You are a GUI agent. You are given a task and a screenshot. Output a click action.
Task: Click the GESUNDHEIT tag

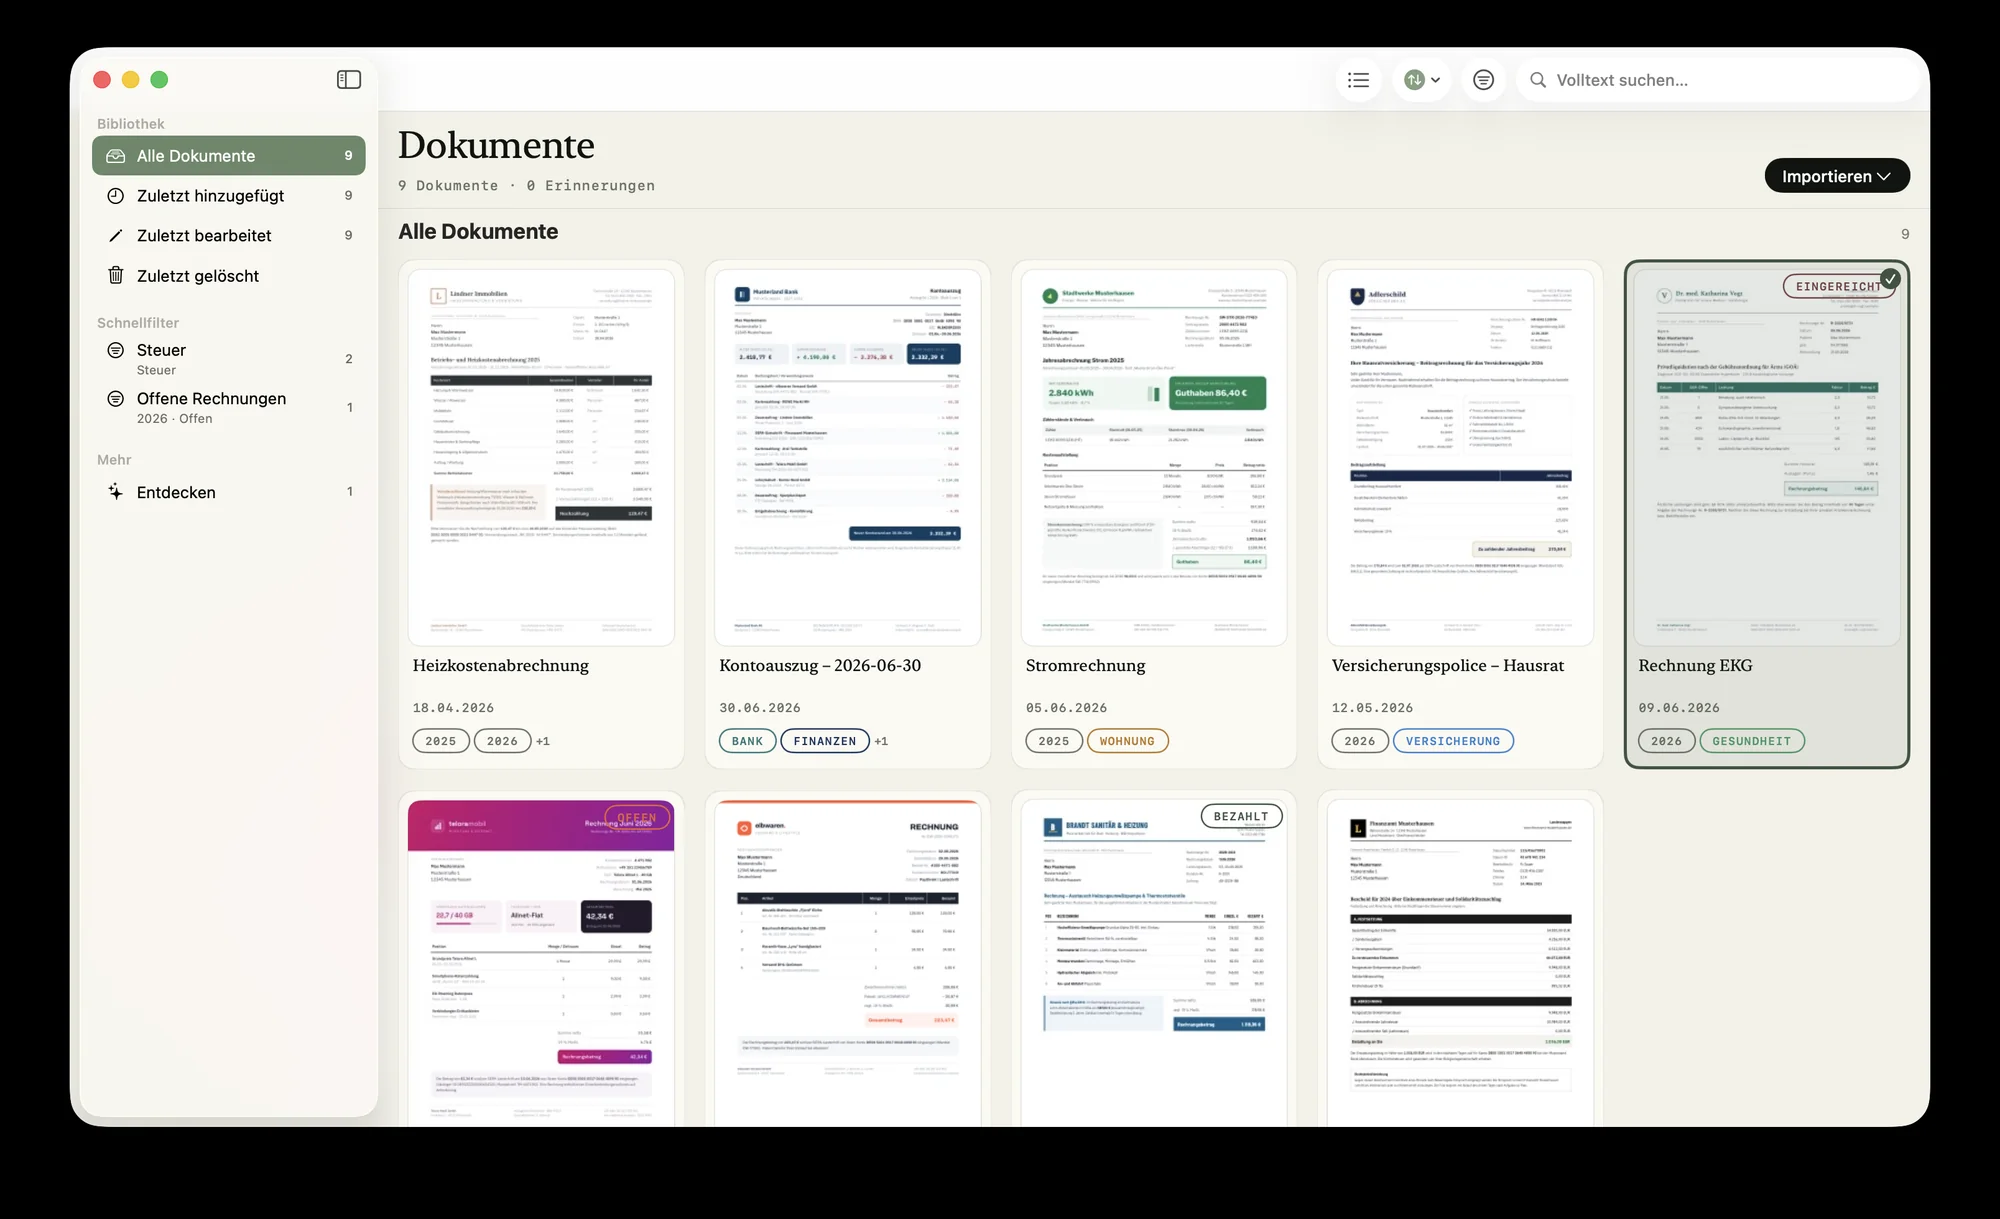[1751, 741]
